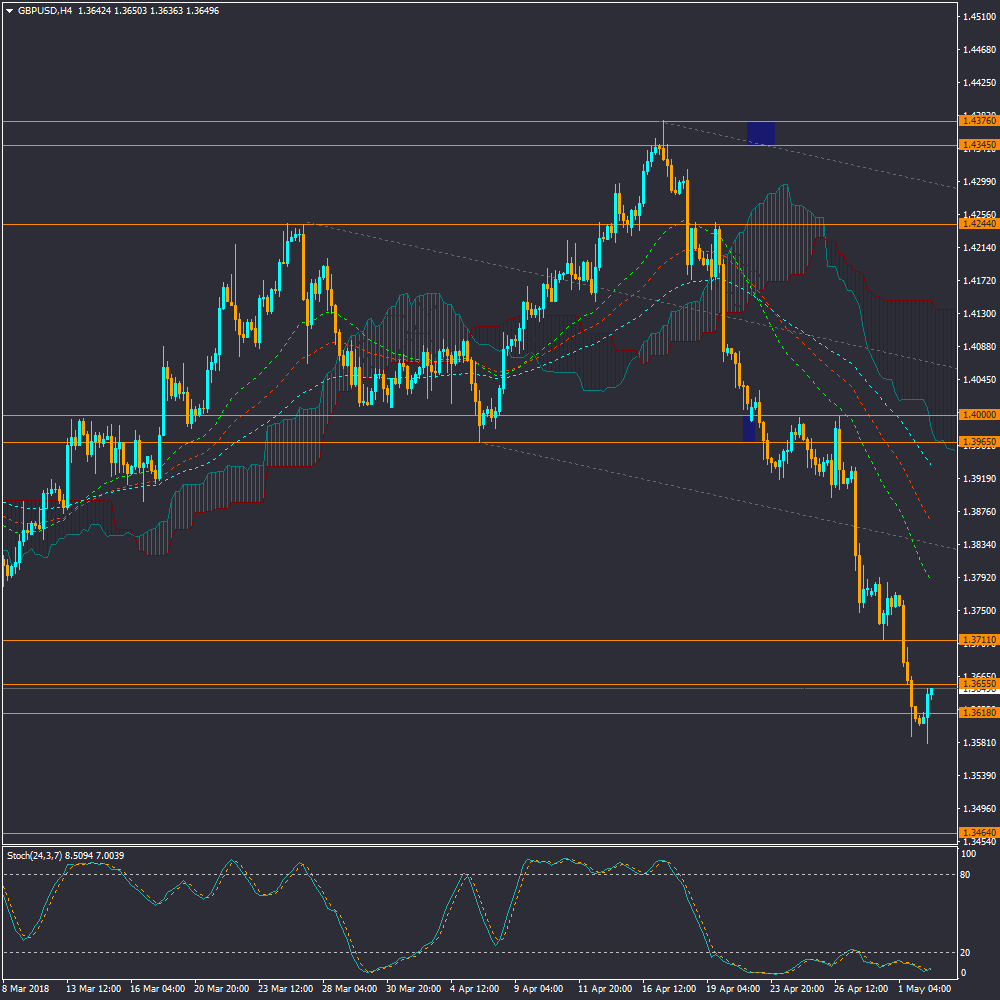Click the small blue rectangle near 1.40000 line
This screenshot has height=1000, width=1000.
pos(749,429)
